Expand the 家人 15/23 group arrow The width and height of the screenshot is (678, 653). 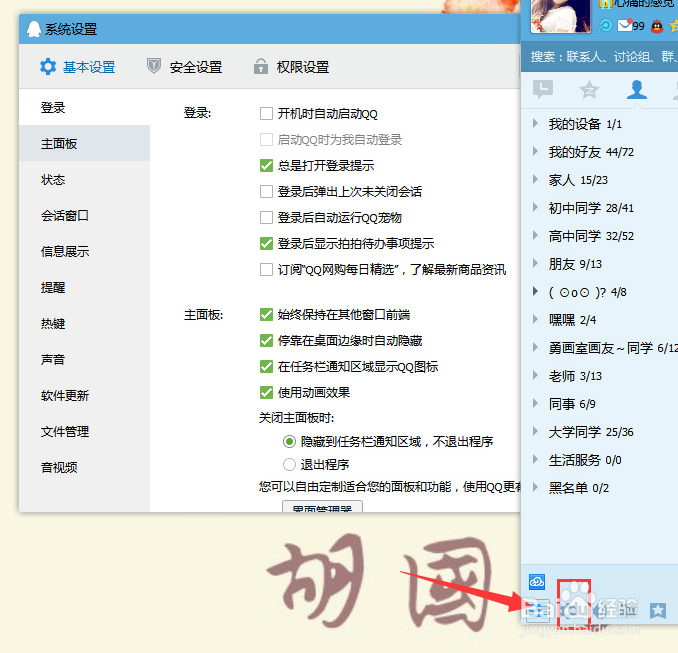point(535,179)
